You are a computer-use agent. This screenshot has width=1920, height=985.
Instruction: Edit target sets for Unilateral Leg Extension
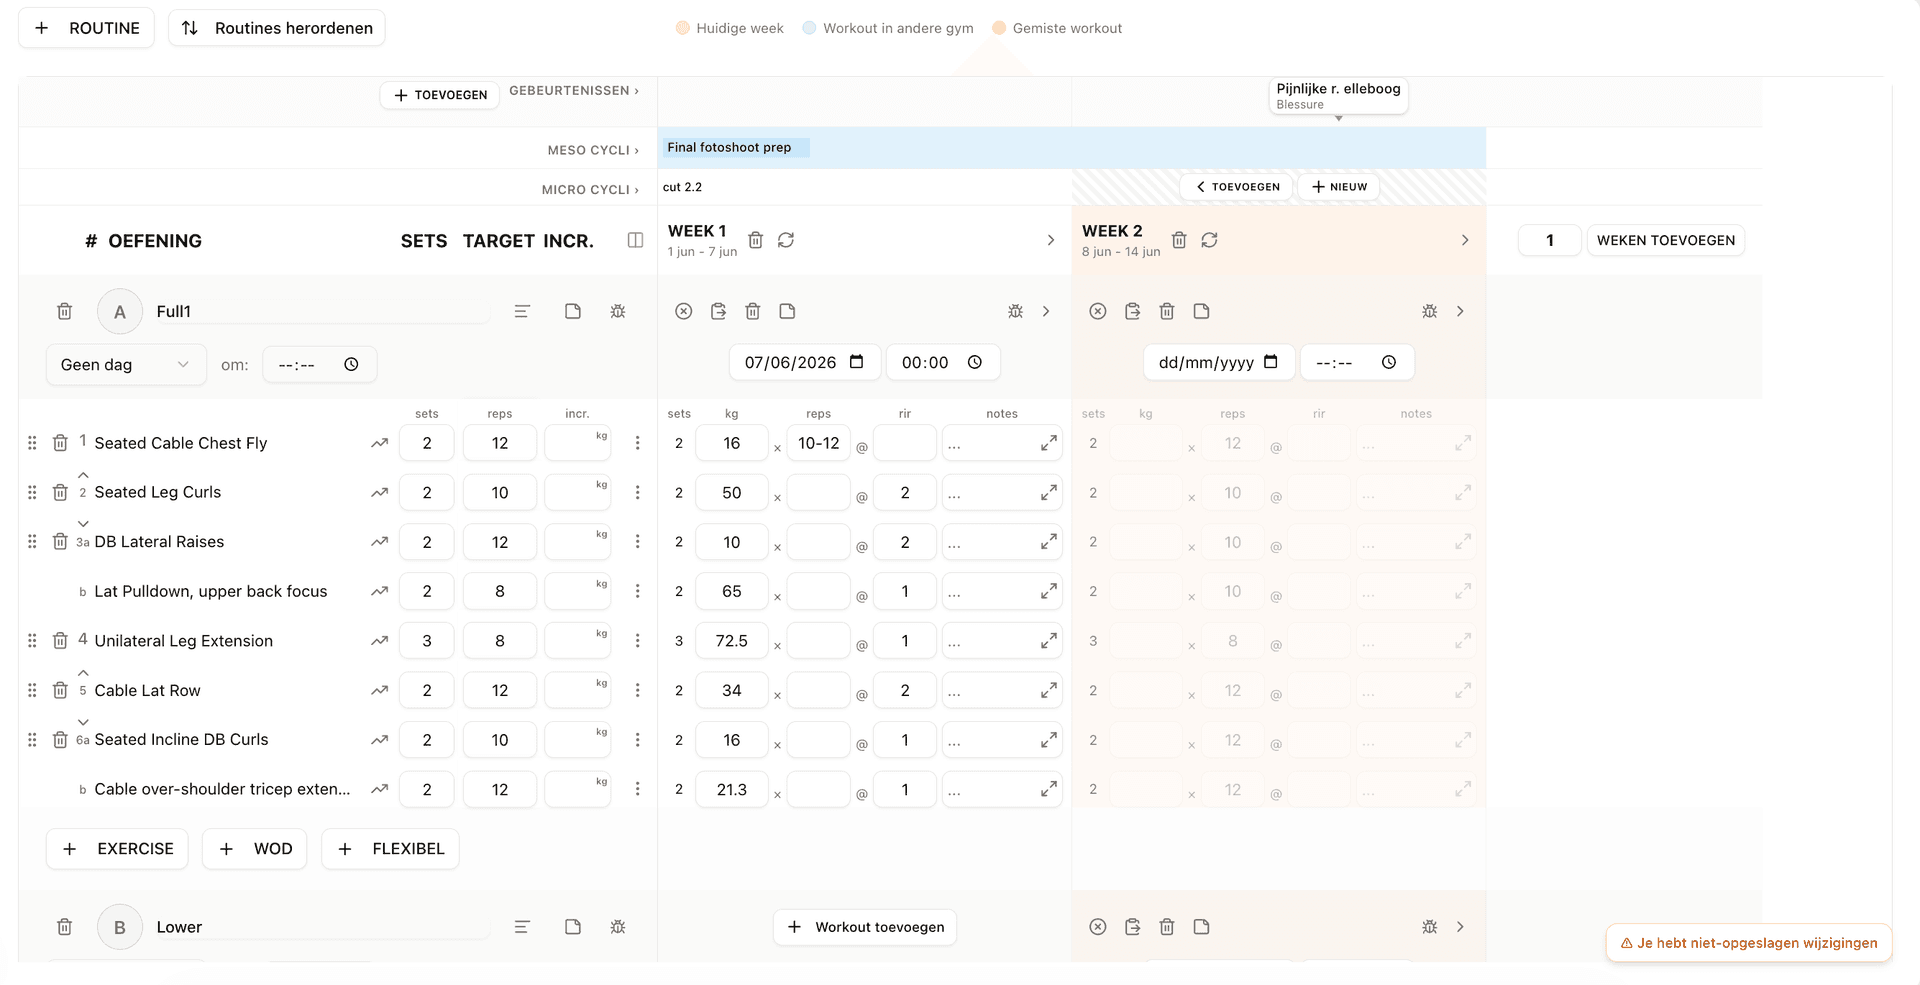(427, 641)
